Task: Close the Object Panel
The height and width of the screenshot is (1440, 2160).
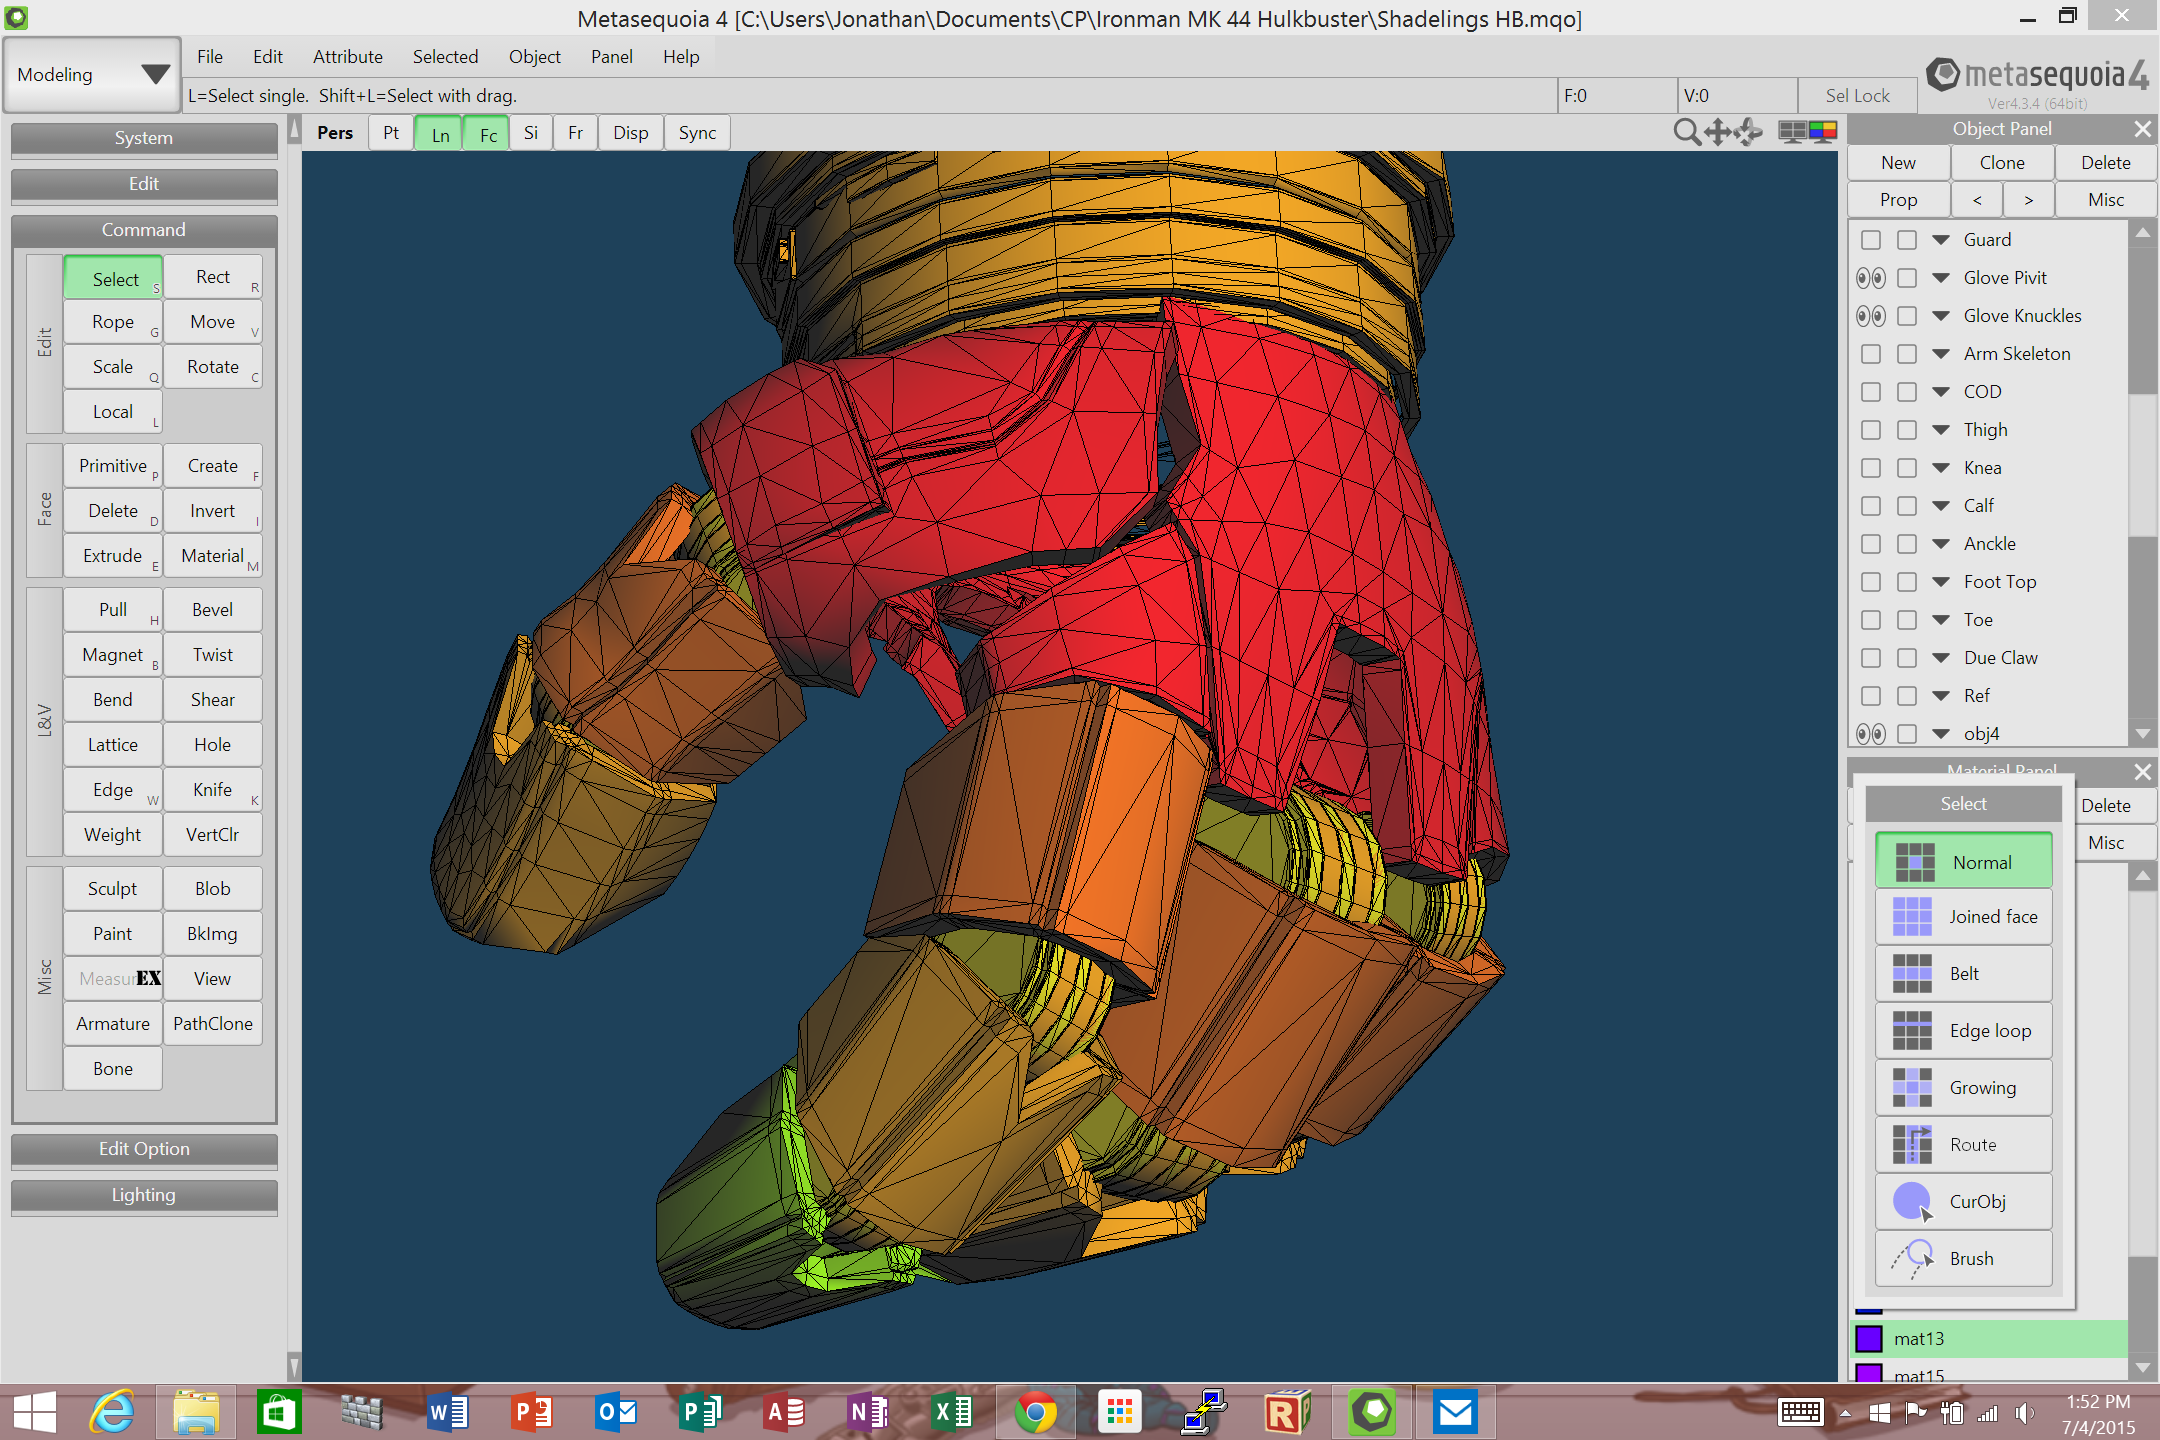Action: coord(2142,129)
